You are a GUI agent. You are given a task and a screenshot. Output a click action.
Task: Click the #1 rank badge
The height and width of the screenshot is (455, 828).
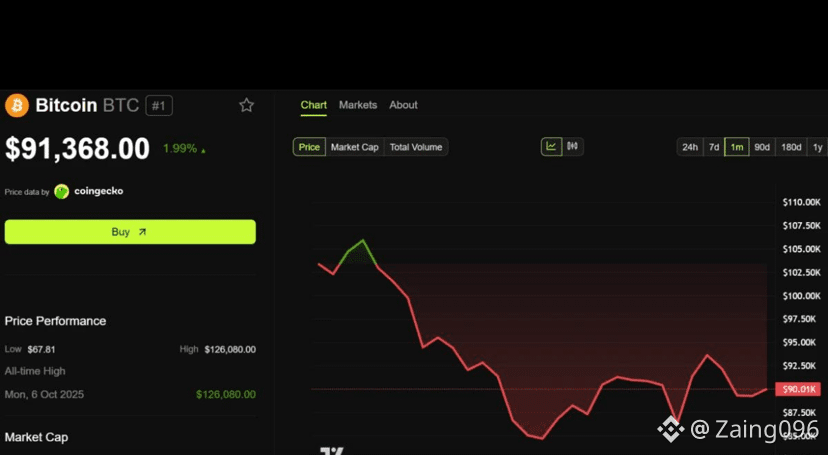tap(159, 106)
